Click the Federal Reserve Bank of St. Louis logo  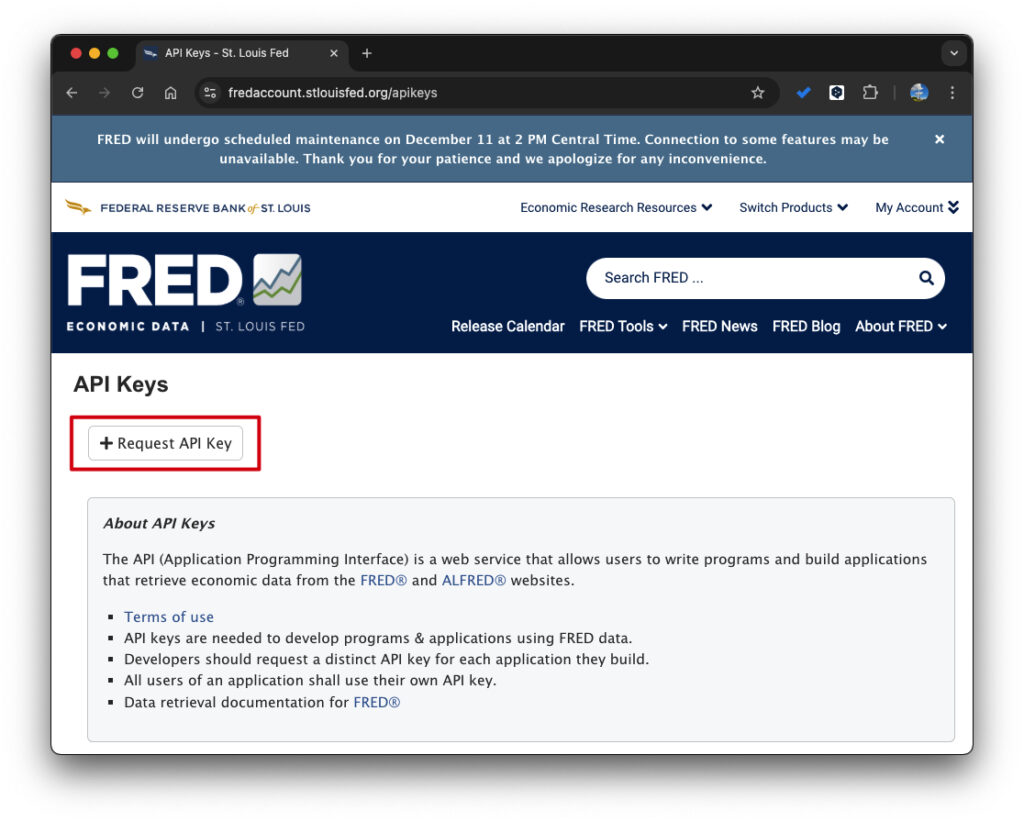point(188,208)
